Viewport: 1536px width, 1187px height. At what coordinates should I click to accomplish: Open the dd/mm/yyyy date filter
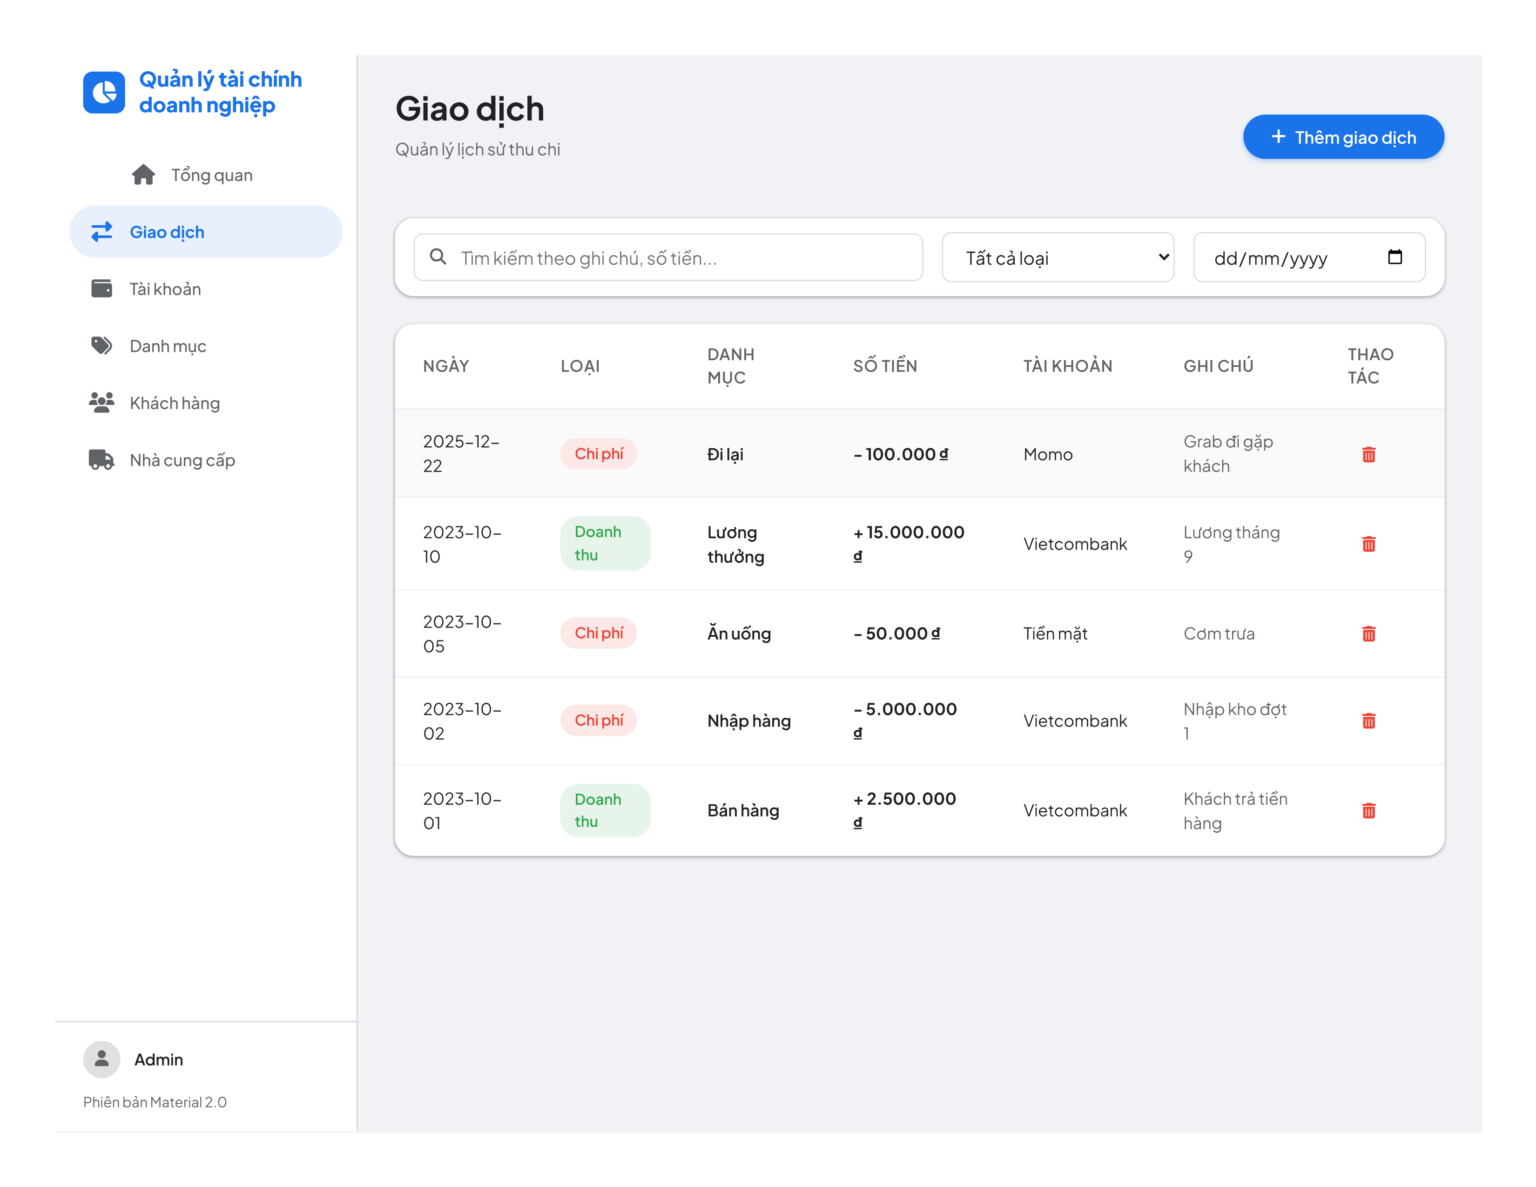click(x=1309, y=258)
